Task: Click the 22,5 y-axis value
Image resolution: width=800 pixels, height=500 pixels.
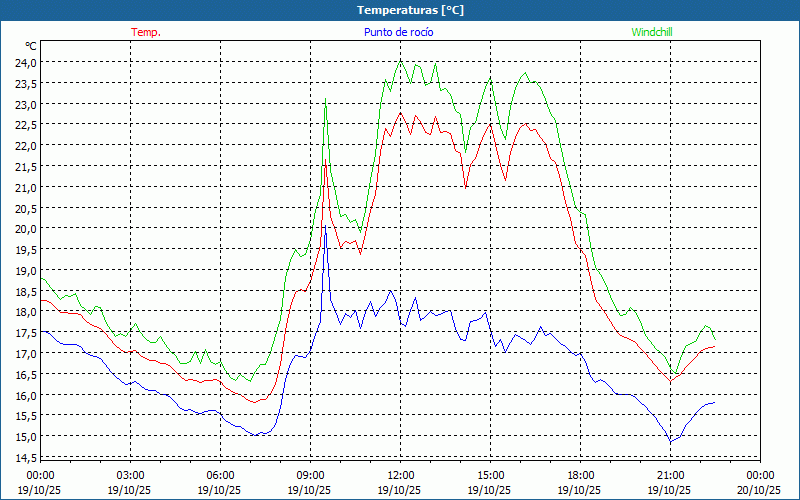Action: click(24, 124)
